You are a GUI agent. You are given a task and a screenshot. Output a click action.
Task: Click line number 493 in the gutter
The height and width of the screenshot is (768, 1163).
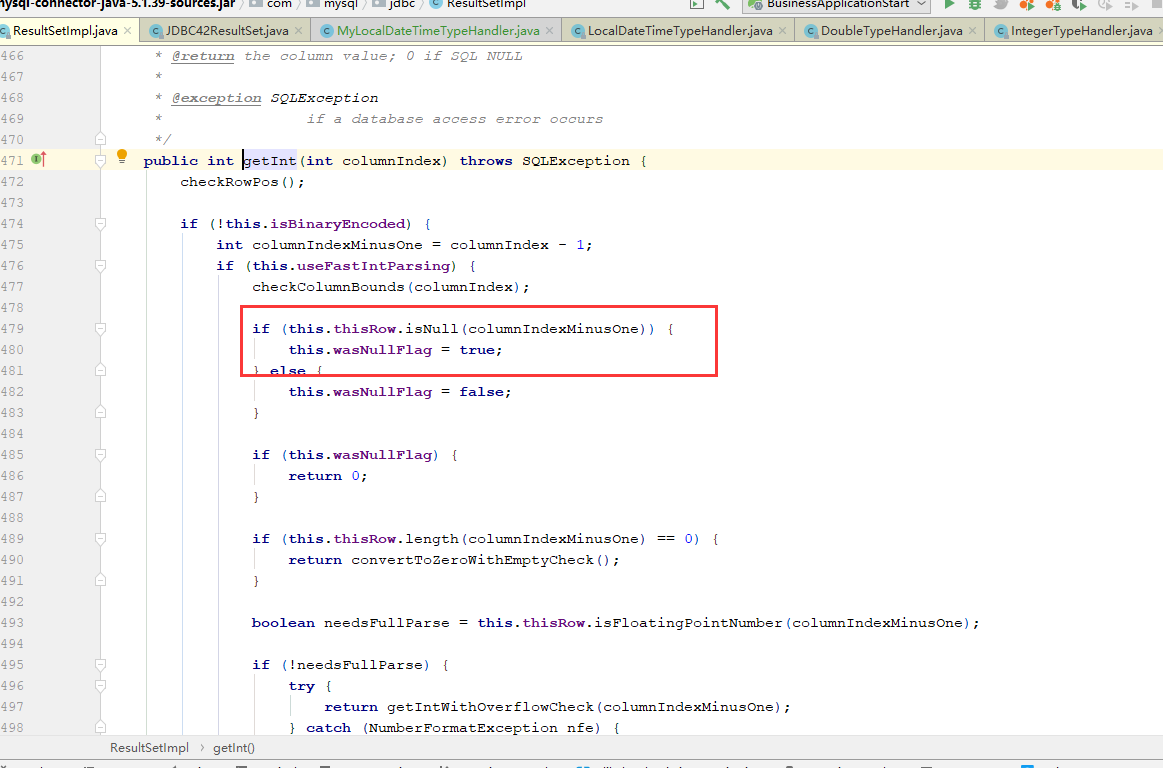tap(12, 623)
